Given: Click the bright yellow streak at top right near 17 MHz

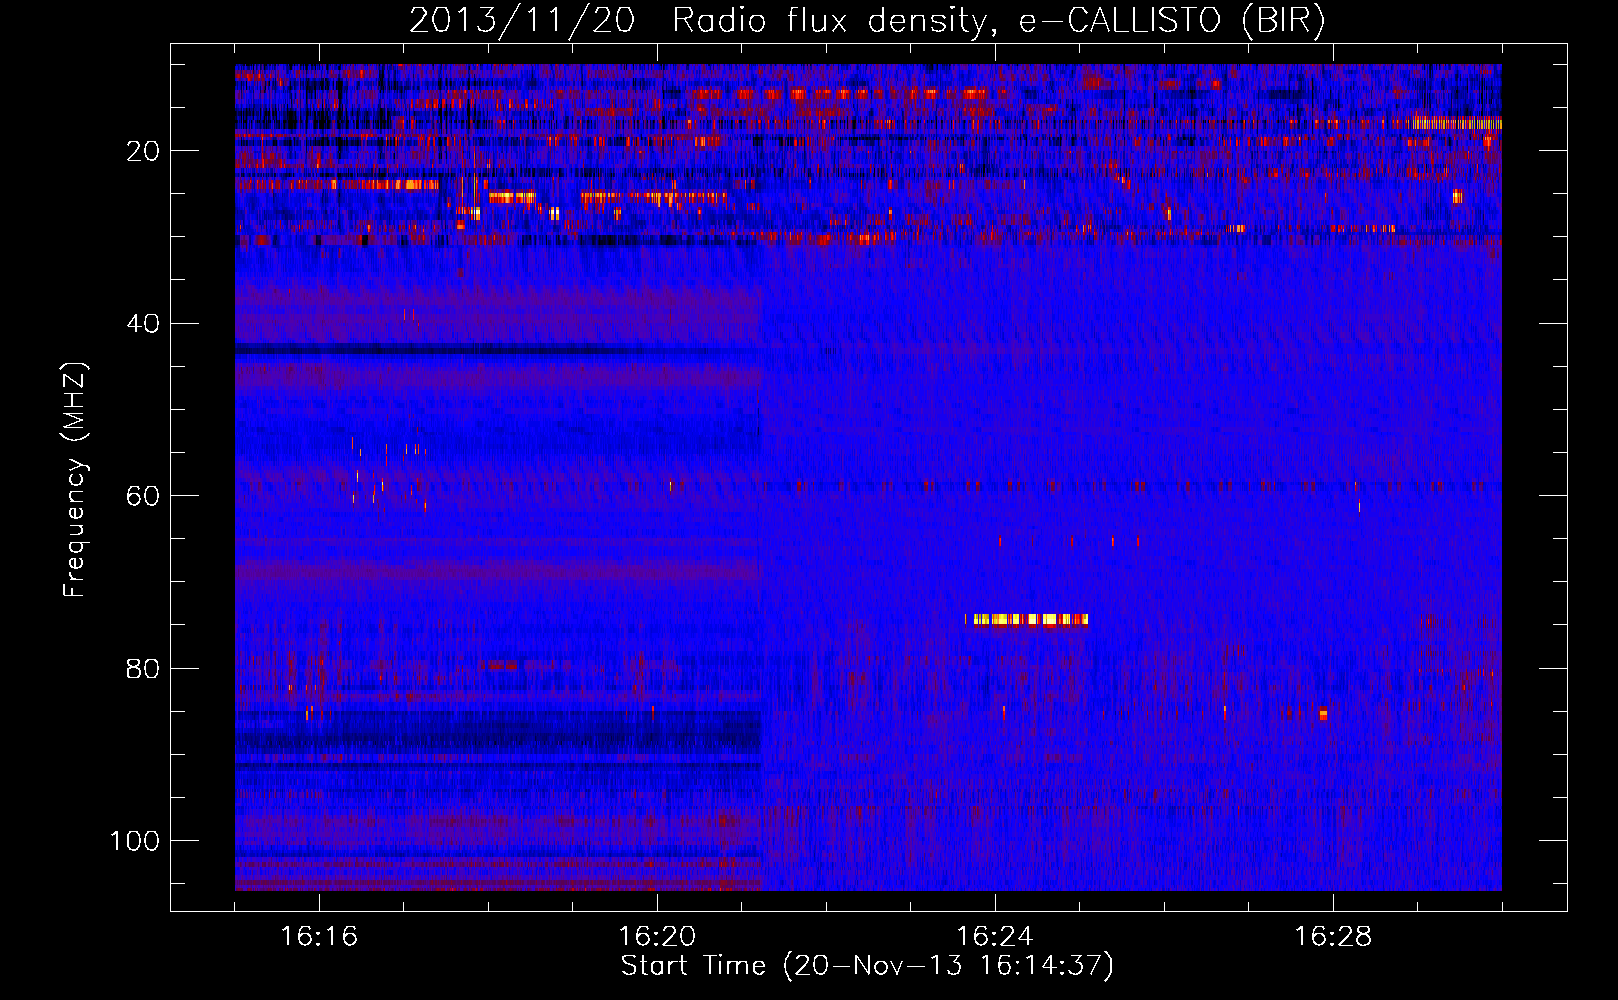Looking at the screenshot, I should click(1456, 124).
